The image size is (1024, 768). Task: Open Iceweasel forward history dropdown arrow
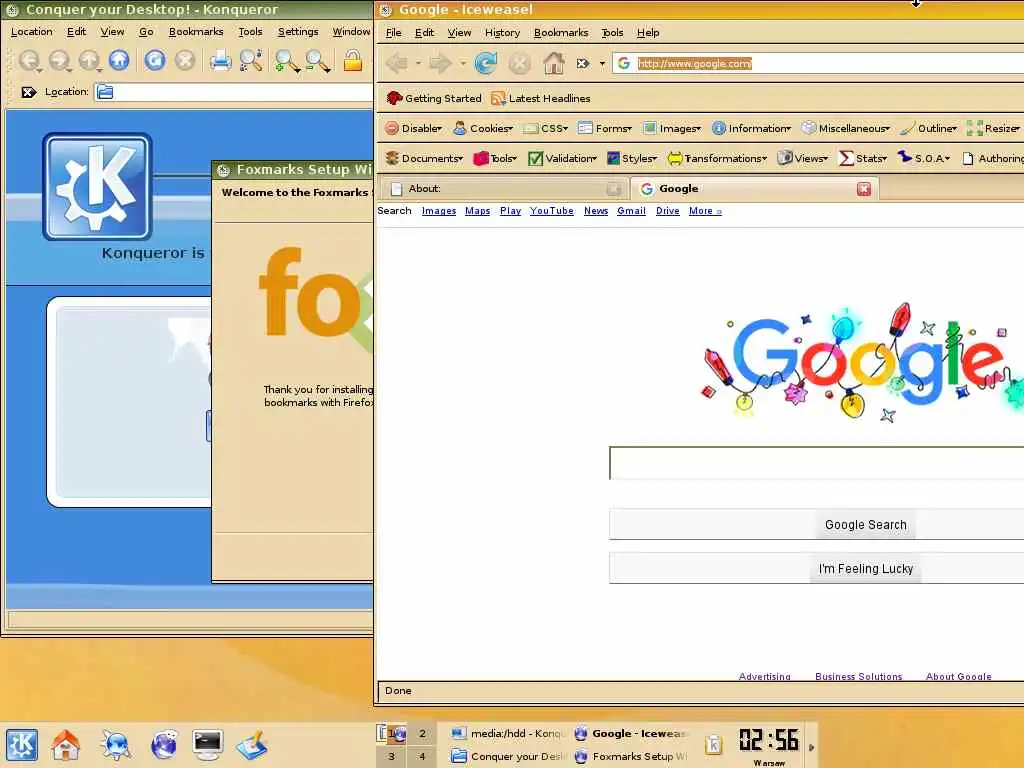(462, 63)
